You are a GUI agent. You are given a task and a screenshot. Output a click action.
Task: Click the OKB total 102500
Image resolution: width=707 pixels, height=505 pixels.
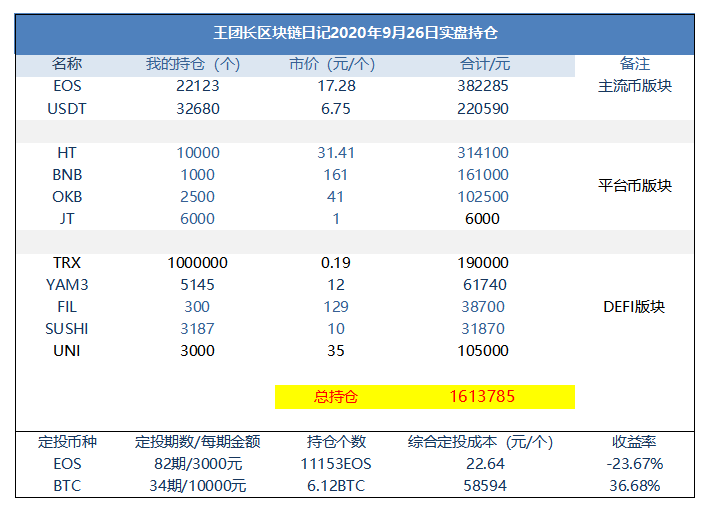pyautogui.click(x=483, y=197)
